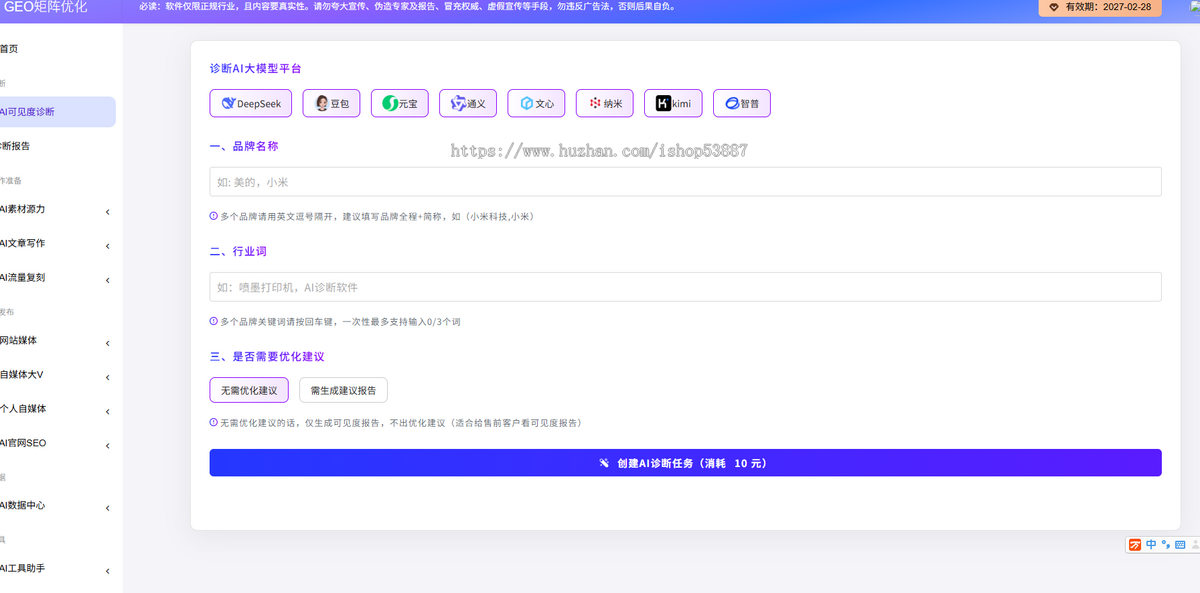Expand the AI流量复刻 sidebar chevron
The height and width of the screenshot is (593, 1200).
point(107,279)
